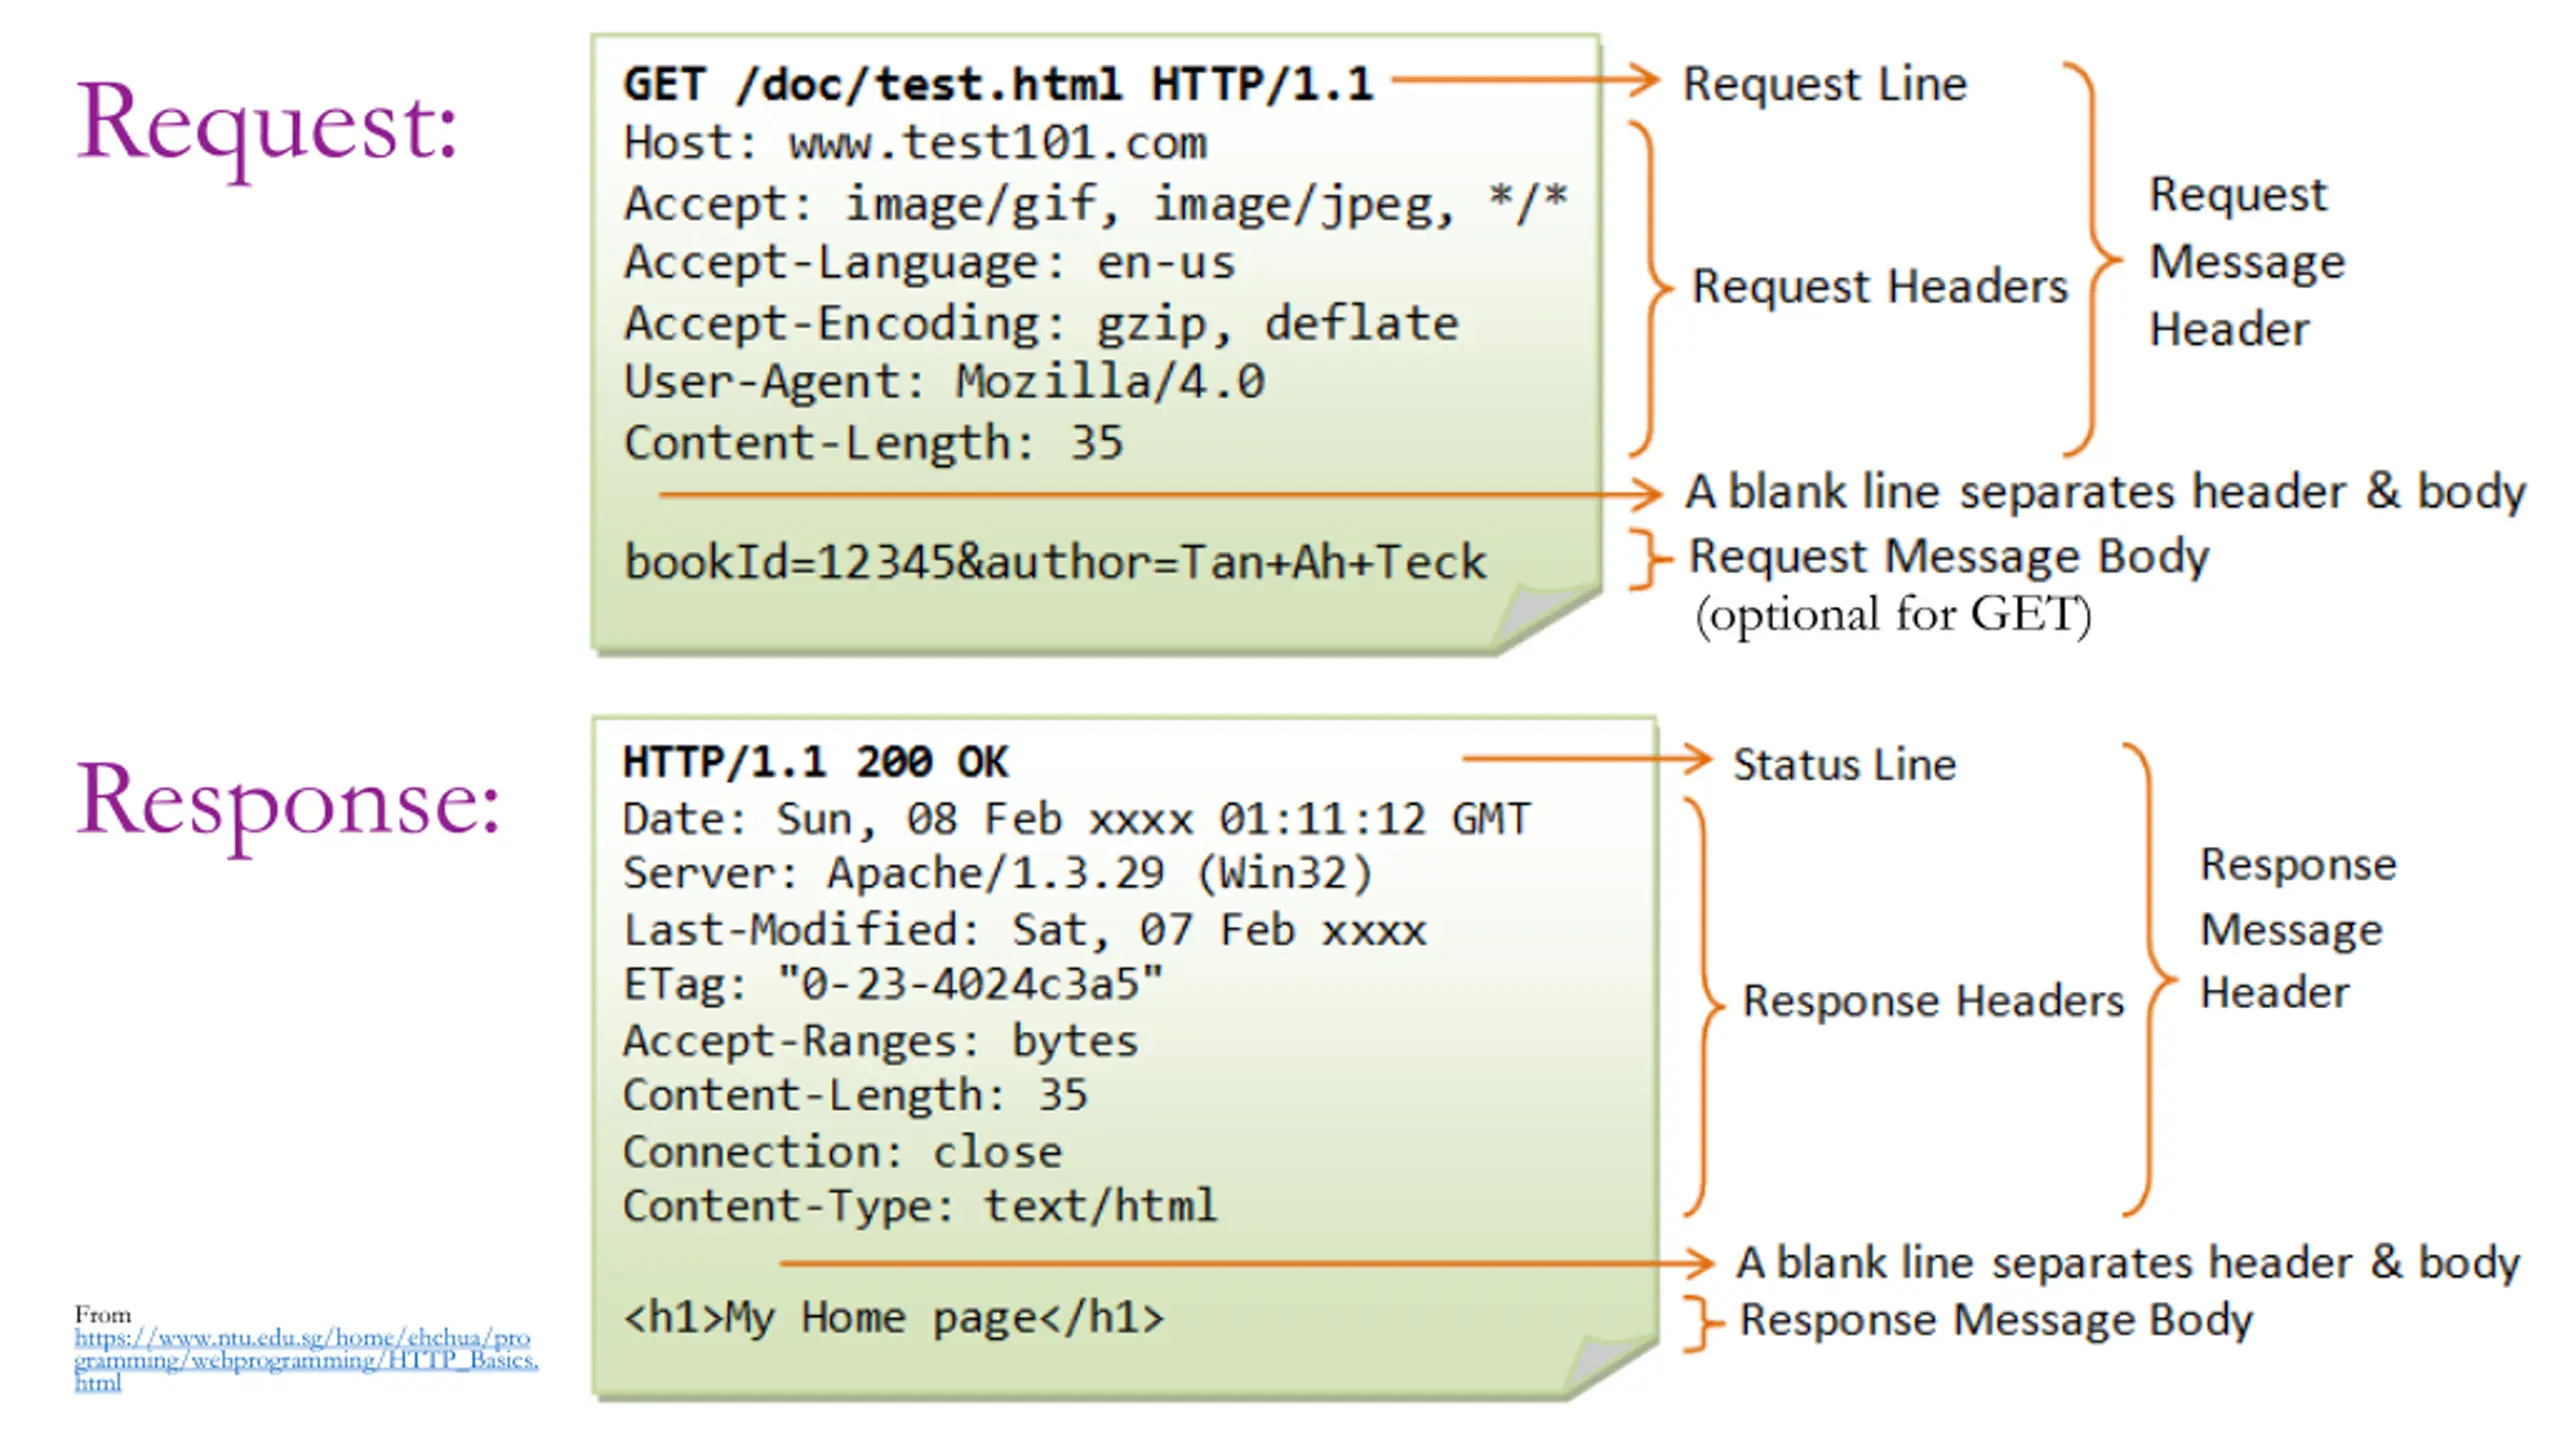
Task: Select the '<h1>My Home page</h1>' response body
Action: (x=893, y=1318)
